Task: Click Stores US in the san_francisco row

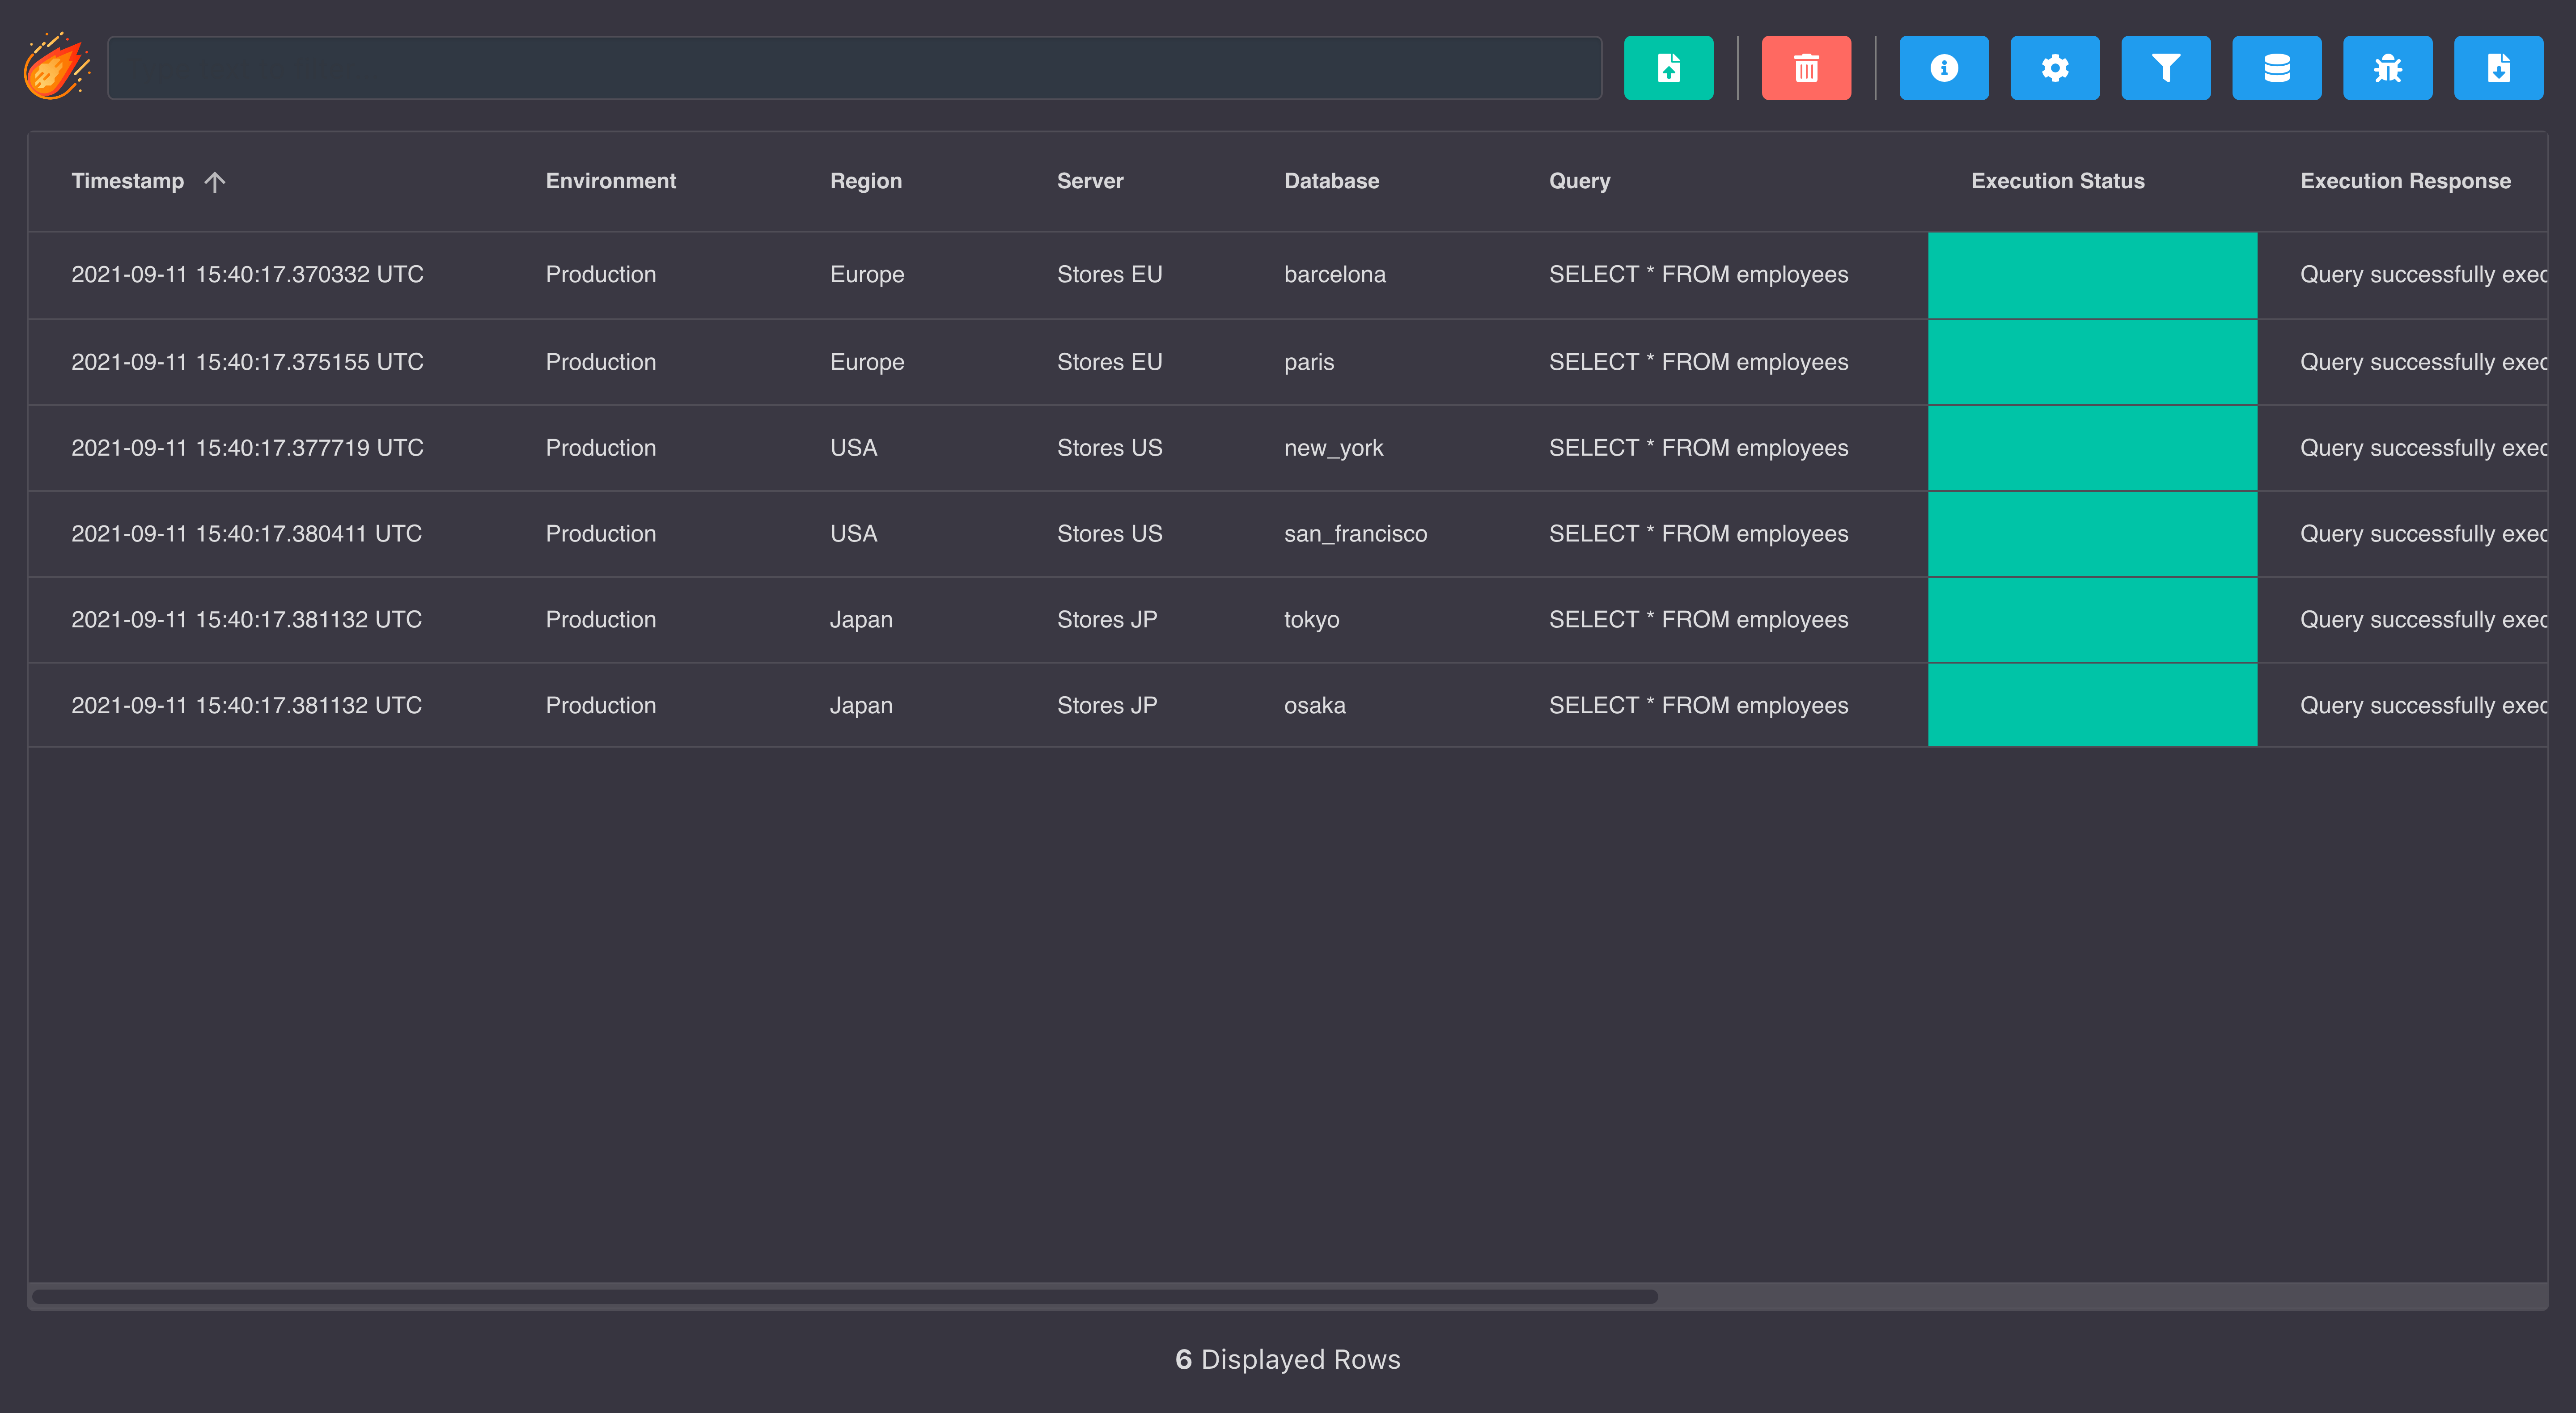Action: (x=1110, y=534)
